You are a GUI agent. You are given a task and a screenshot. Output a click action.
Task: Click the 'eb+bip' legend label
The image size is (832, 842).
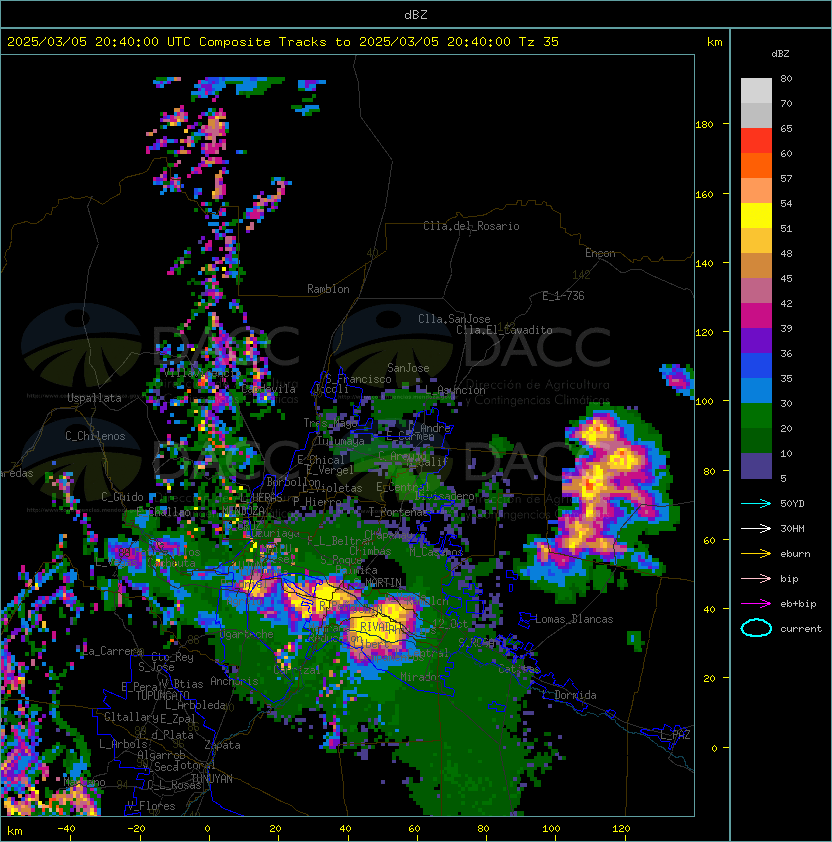click(798, 604)
